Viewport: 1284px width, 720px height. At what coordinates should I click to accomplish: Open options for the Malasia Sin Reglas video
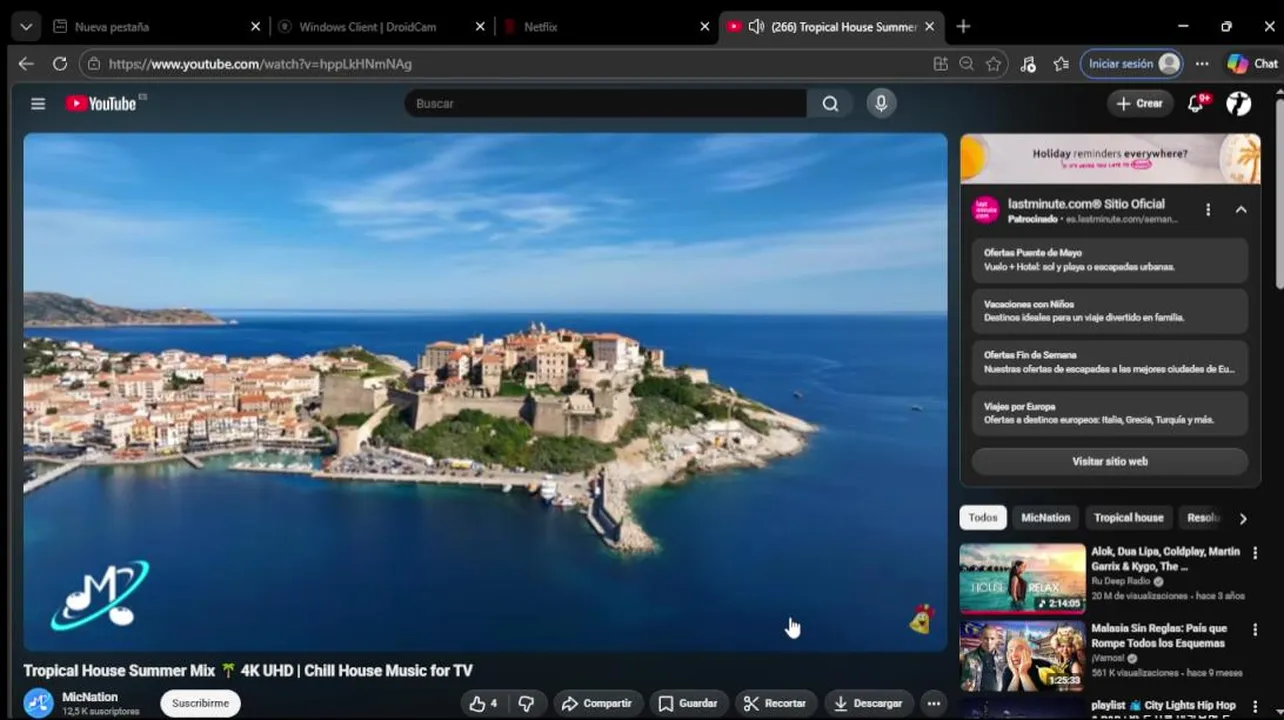(x=1255, y=629)
